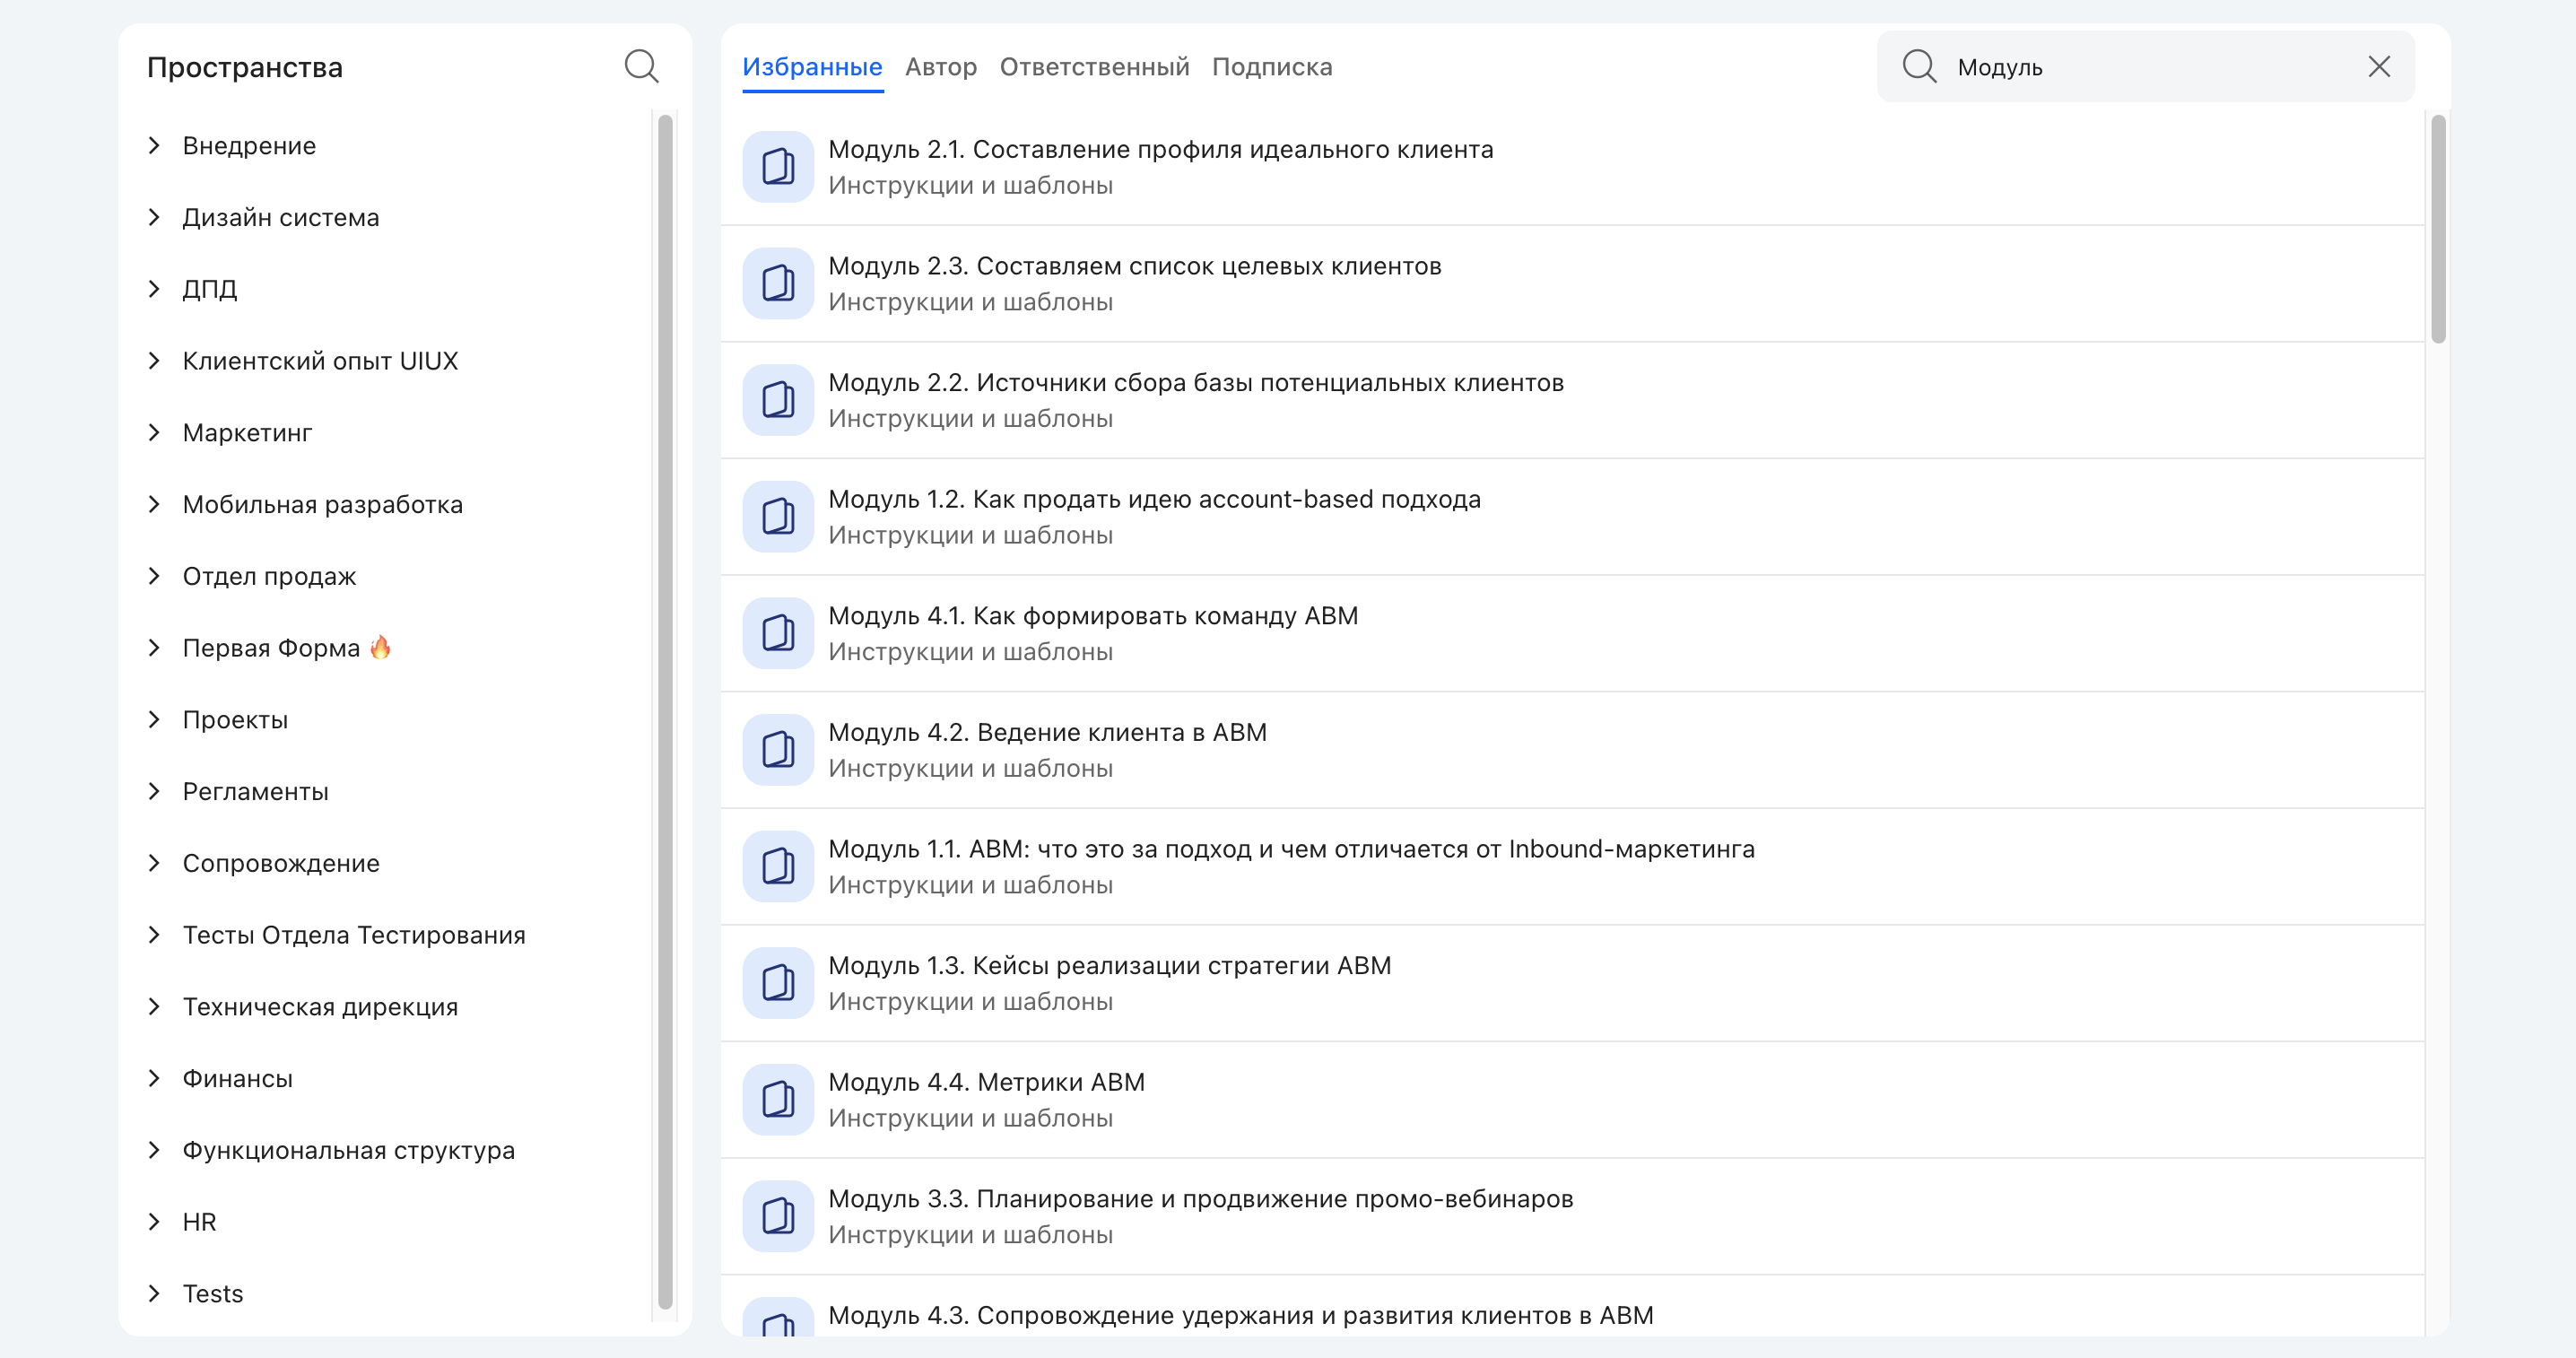
Task: Expand the Финансы space
Action: click(x=154, y=1078)
